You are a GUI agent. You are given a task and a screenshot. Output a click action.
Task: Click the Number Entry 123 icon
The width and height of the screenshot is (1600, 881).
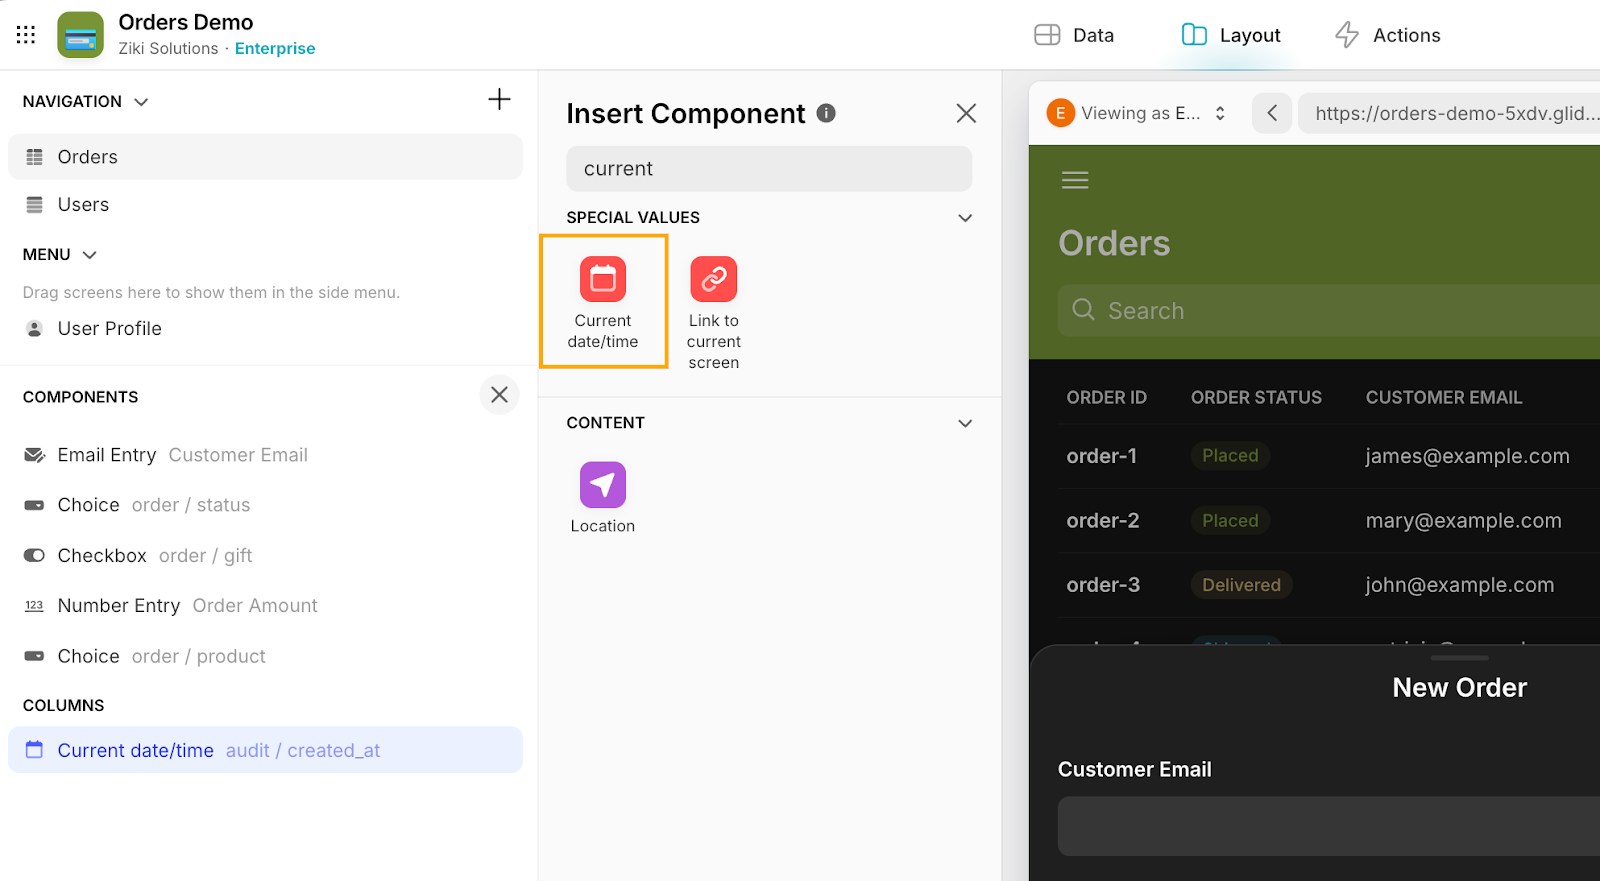pos(34,605)
